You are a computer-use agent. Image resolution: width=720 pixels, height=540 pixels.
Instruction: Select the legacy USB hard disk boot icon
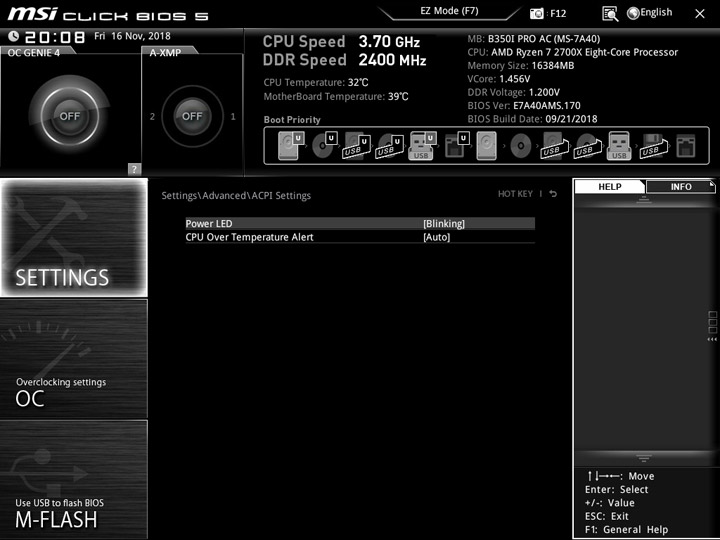point(554,146)
